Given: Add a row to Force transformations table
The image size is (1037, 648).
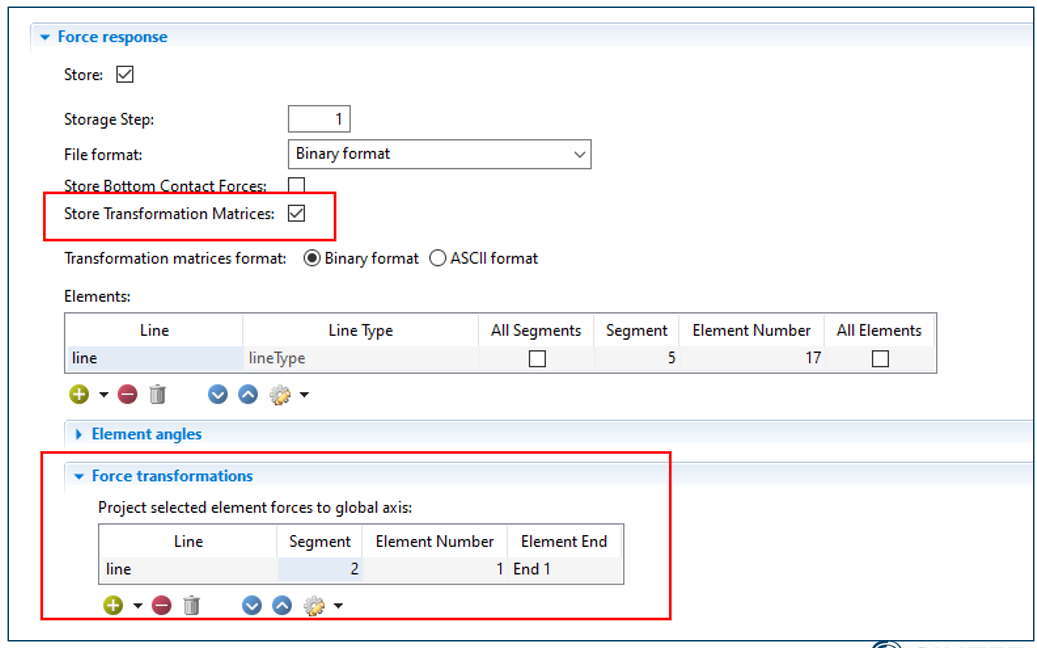Looking at the screenshot, I should pyautogui.click(x=113, y=606).
